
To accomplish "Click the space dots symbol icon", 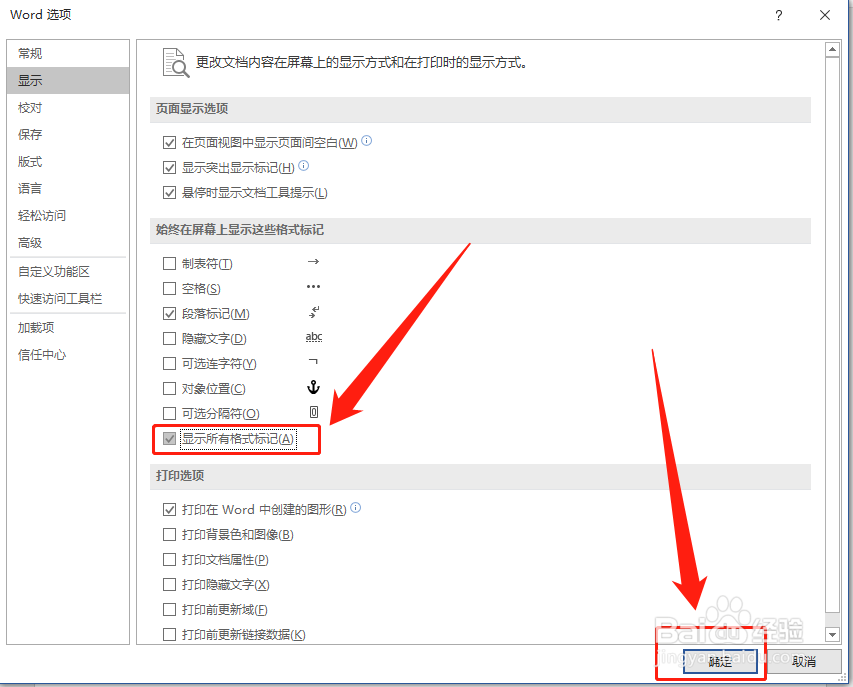I will coord(313,287).
